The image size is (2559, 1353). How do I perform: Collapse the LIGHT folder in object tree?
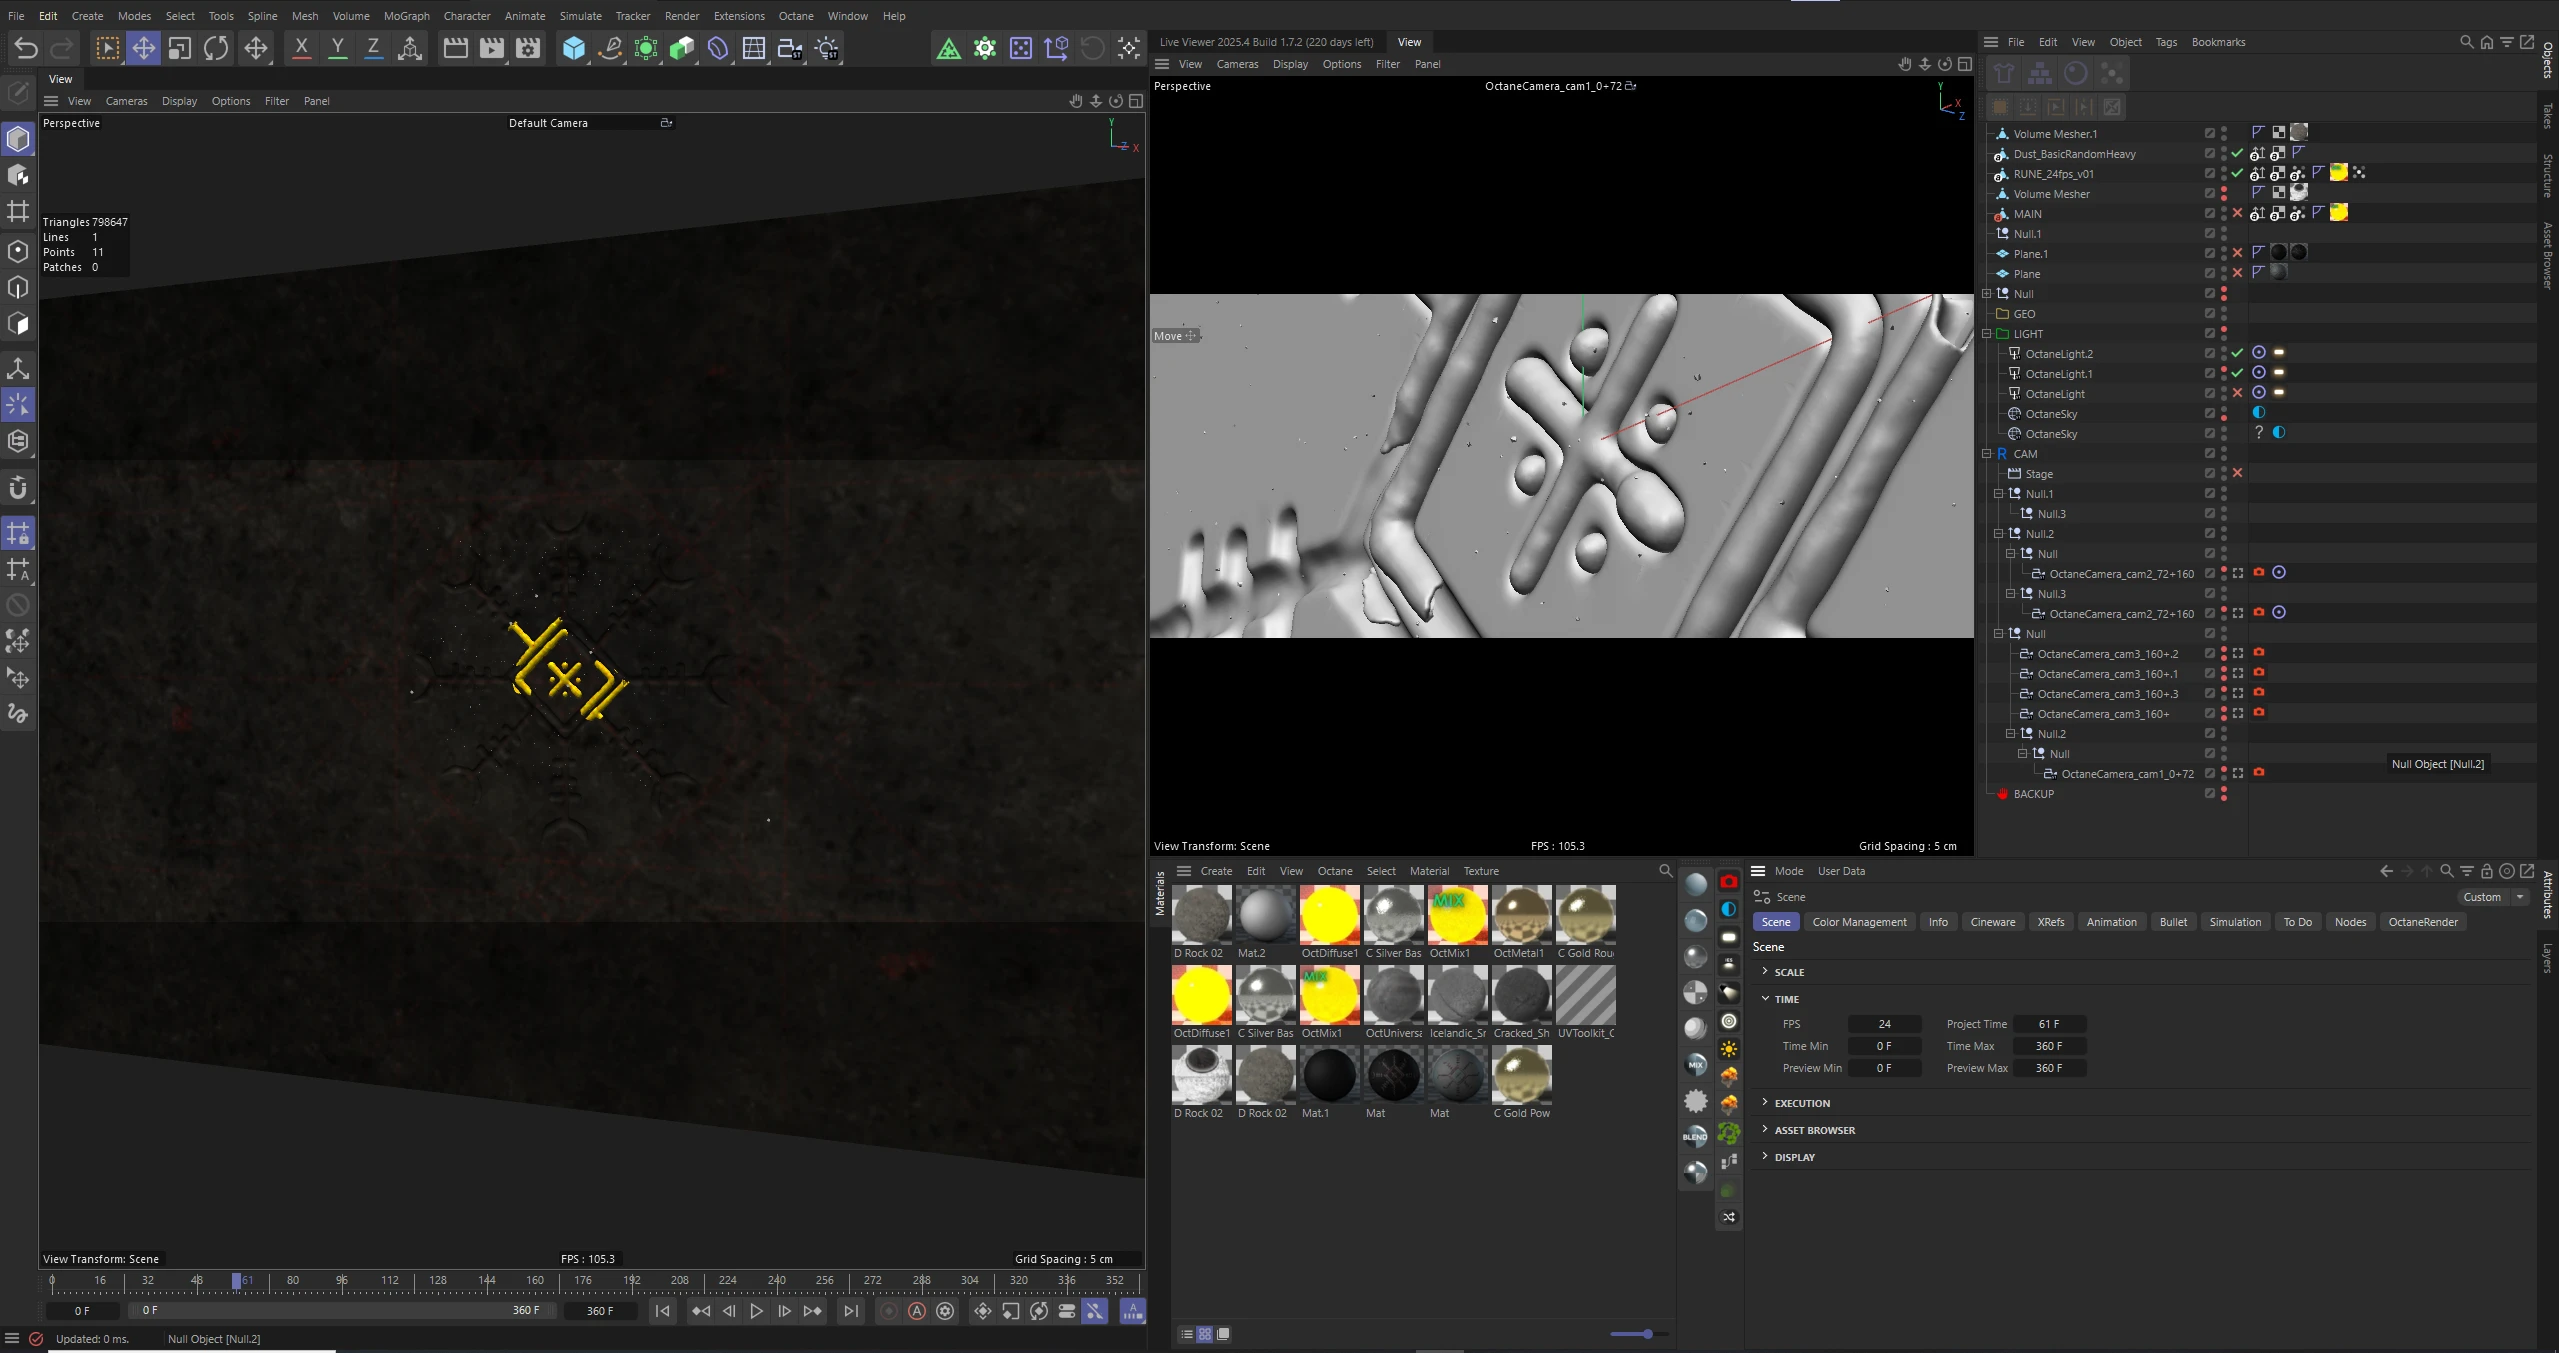(x=1987, y=334)
